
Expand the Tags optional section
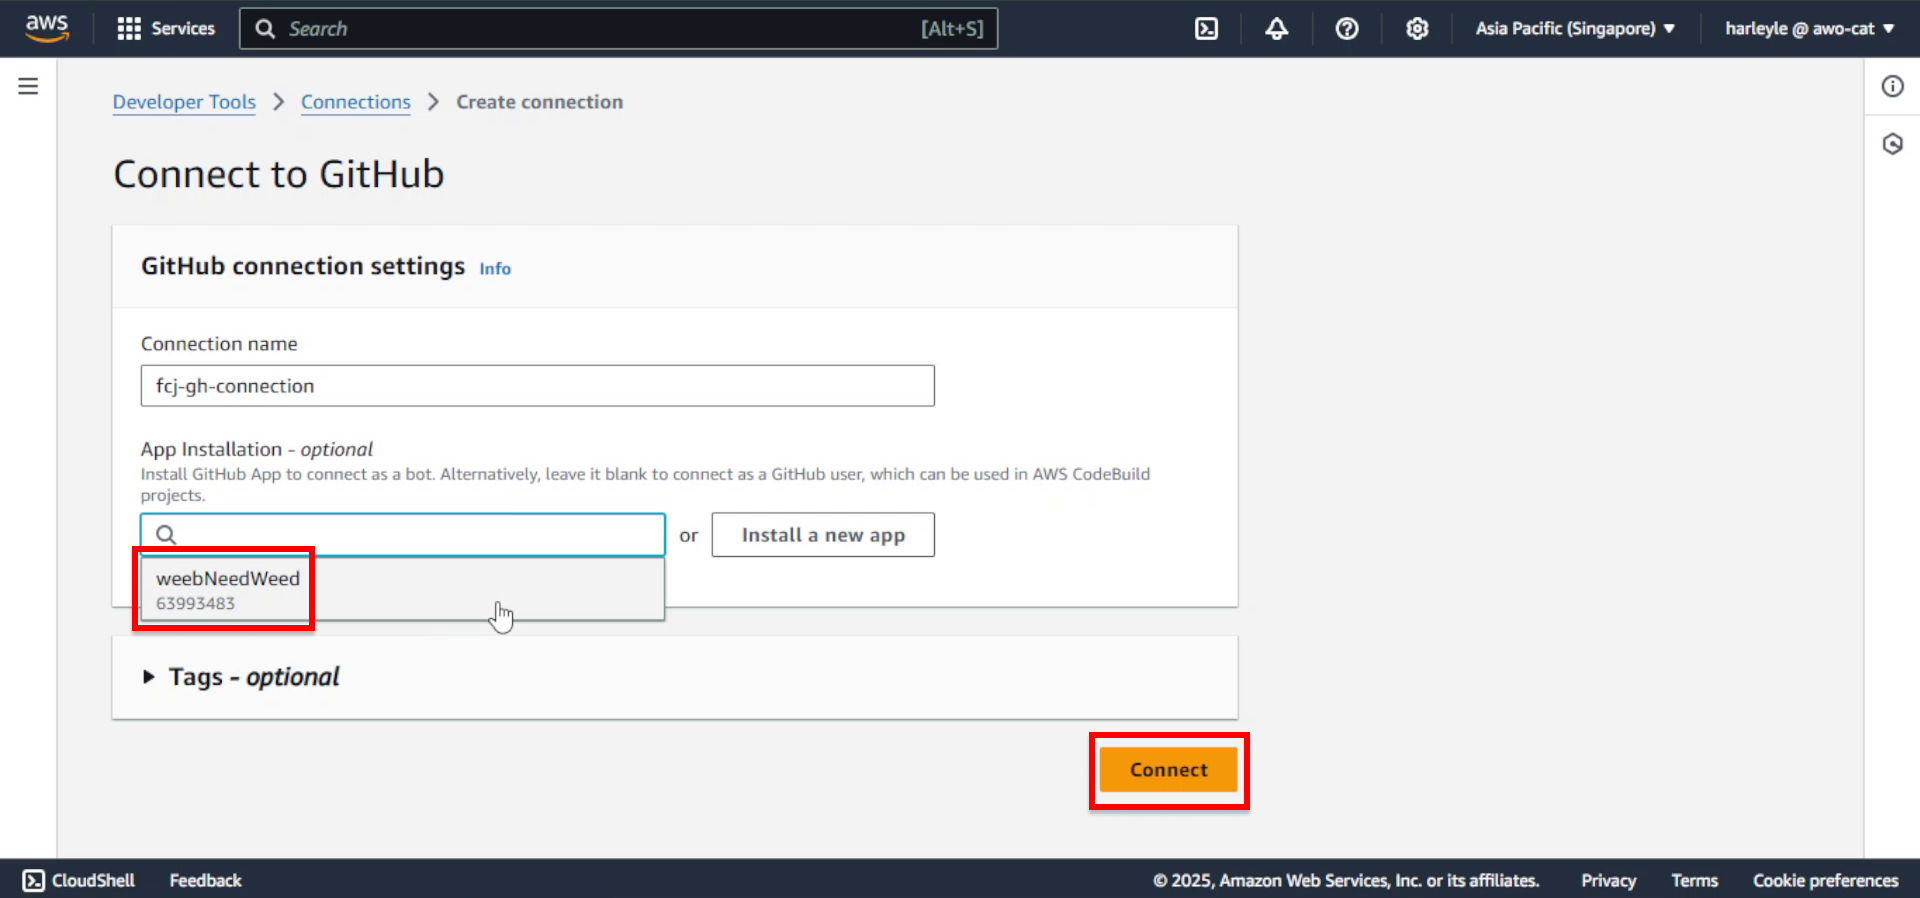tap(241, 677)
